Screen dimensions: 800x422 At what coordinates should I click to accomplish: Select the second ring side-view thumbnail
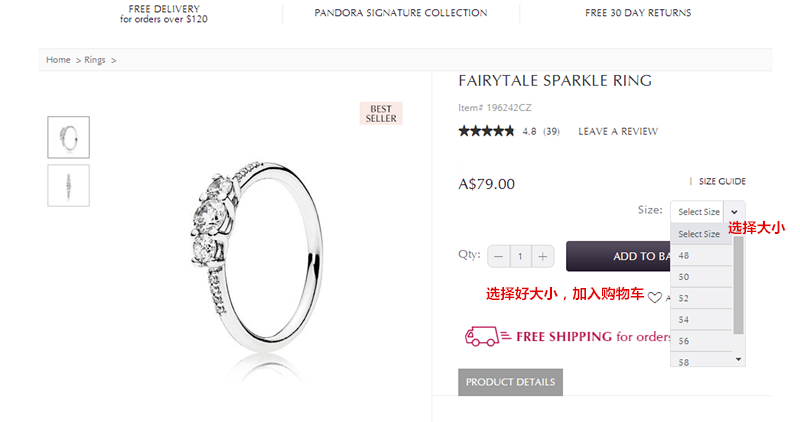pos(68,186)
